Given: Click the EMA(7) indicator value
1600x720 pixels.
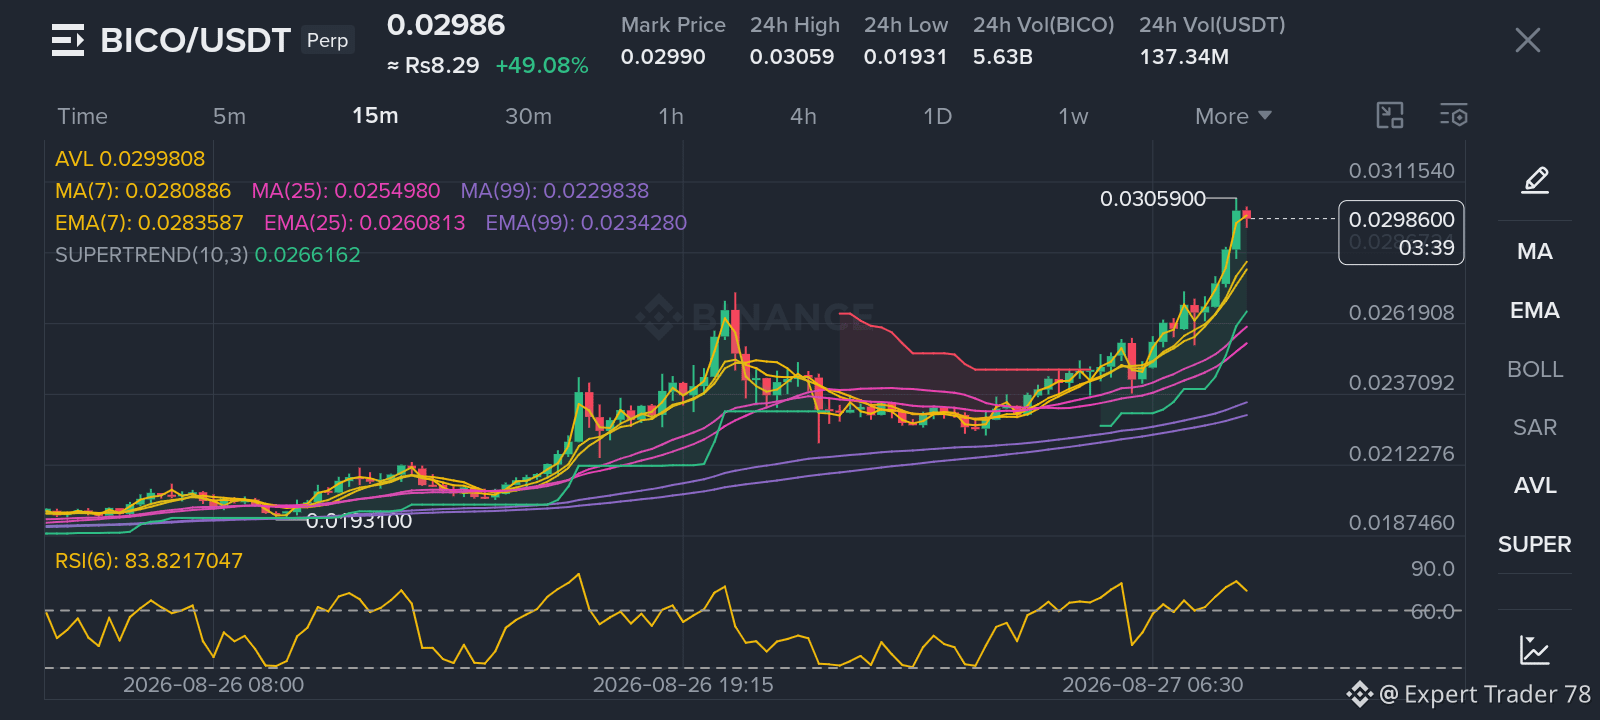Looking at the screenshot, I should pyautogui.click(x=149, y=223).
